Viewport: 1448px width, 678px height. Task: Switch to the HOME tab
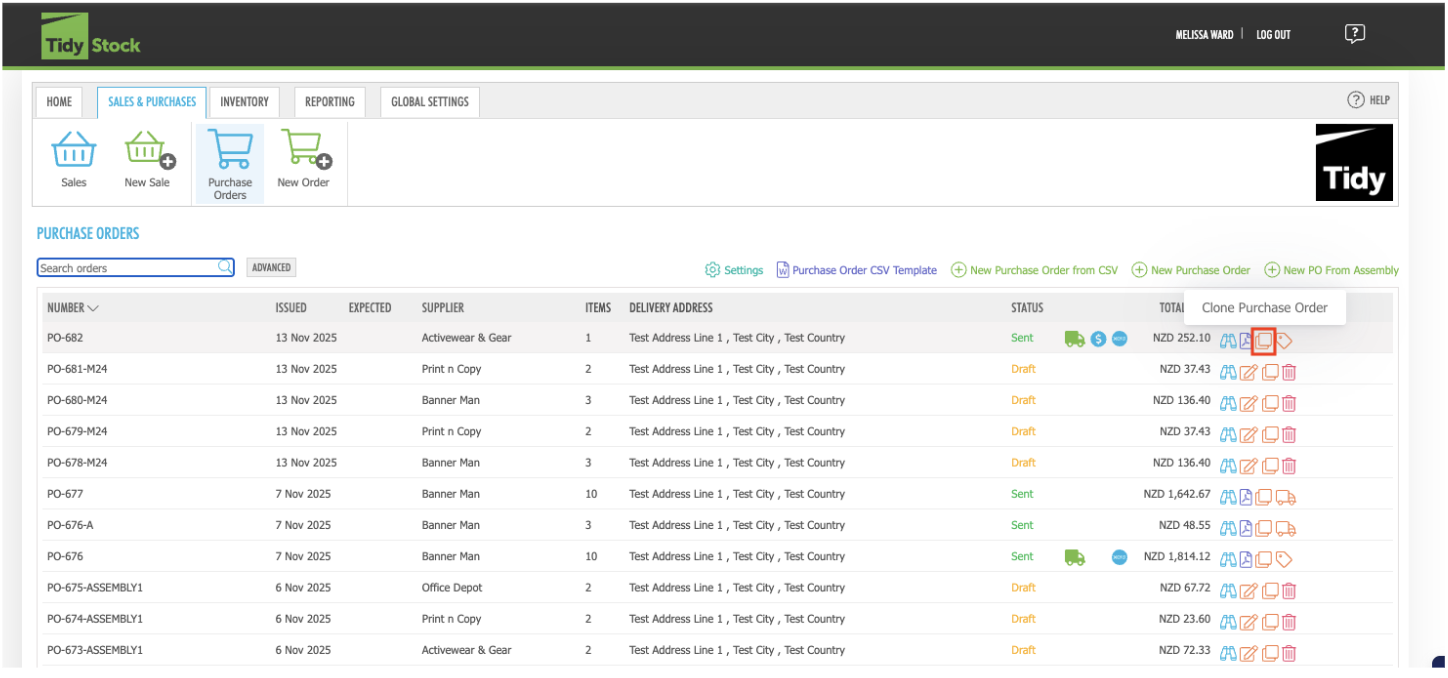59,102
